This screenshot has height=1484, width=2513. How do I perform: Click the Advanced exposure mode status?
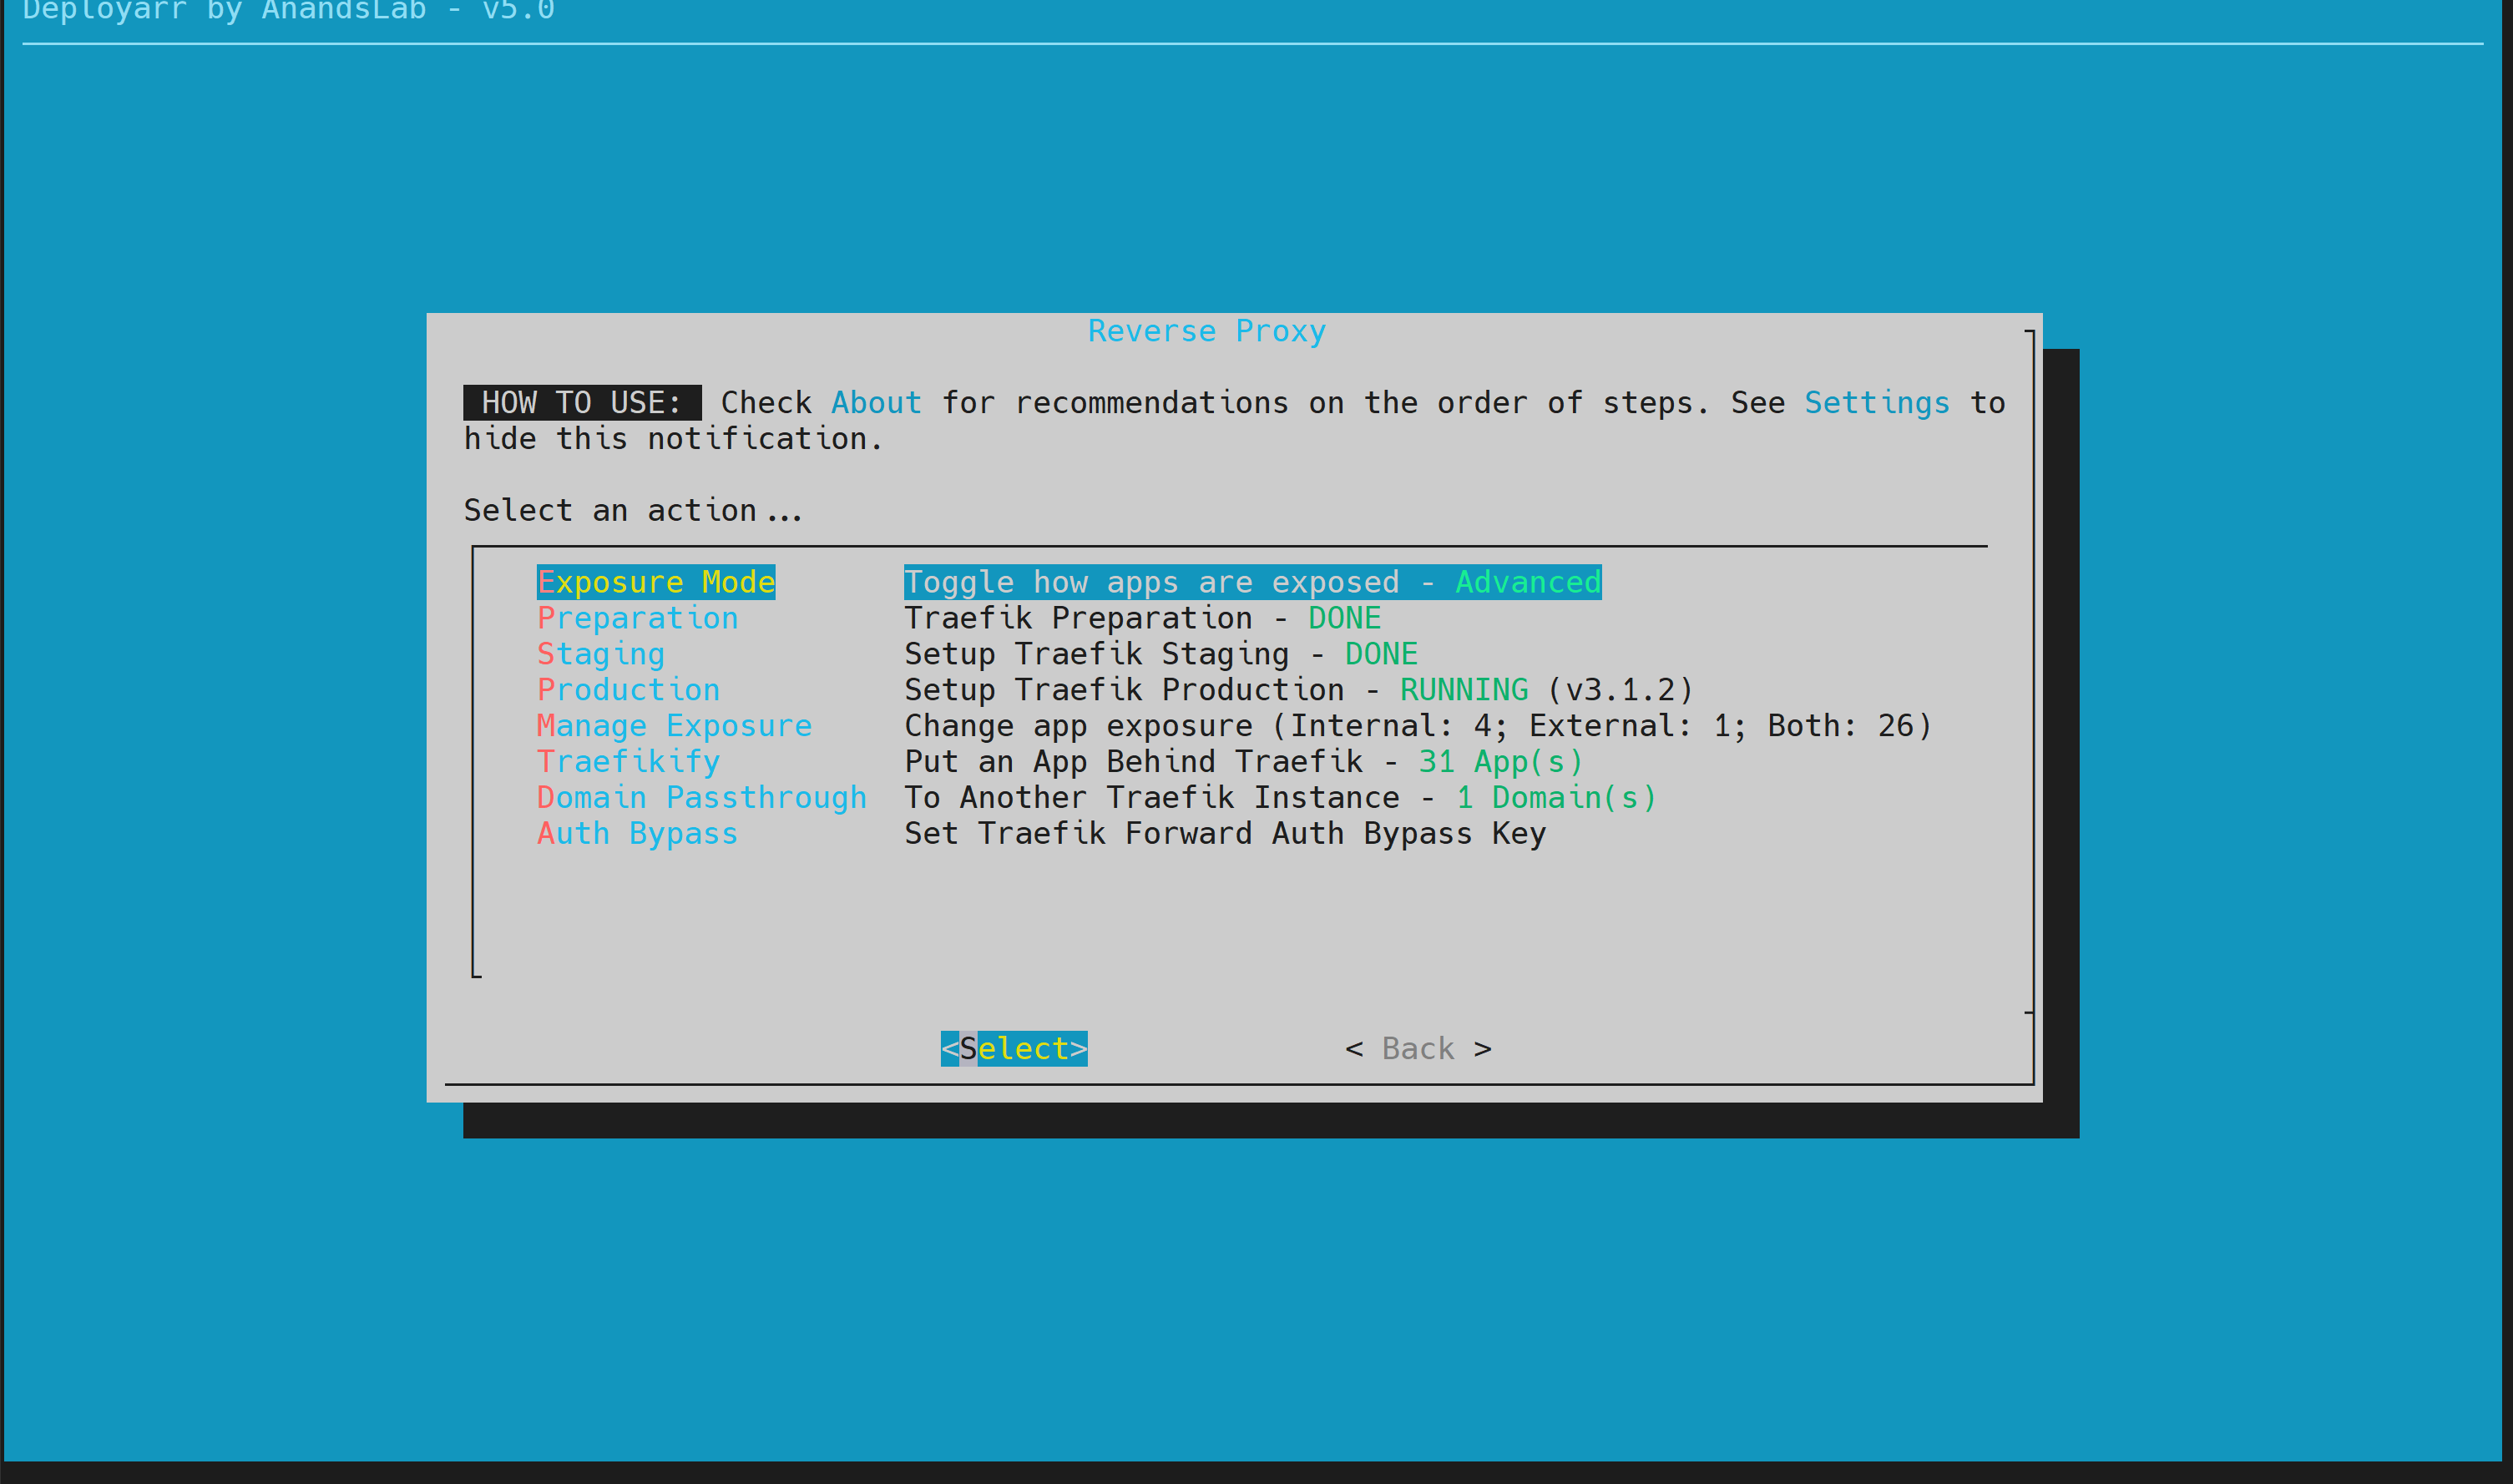click(1527, 582)
